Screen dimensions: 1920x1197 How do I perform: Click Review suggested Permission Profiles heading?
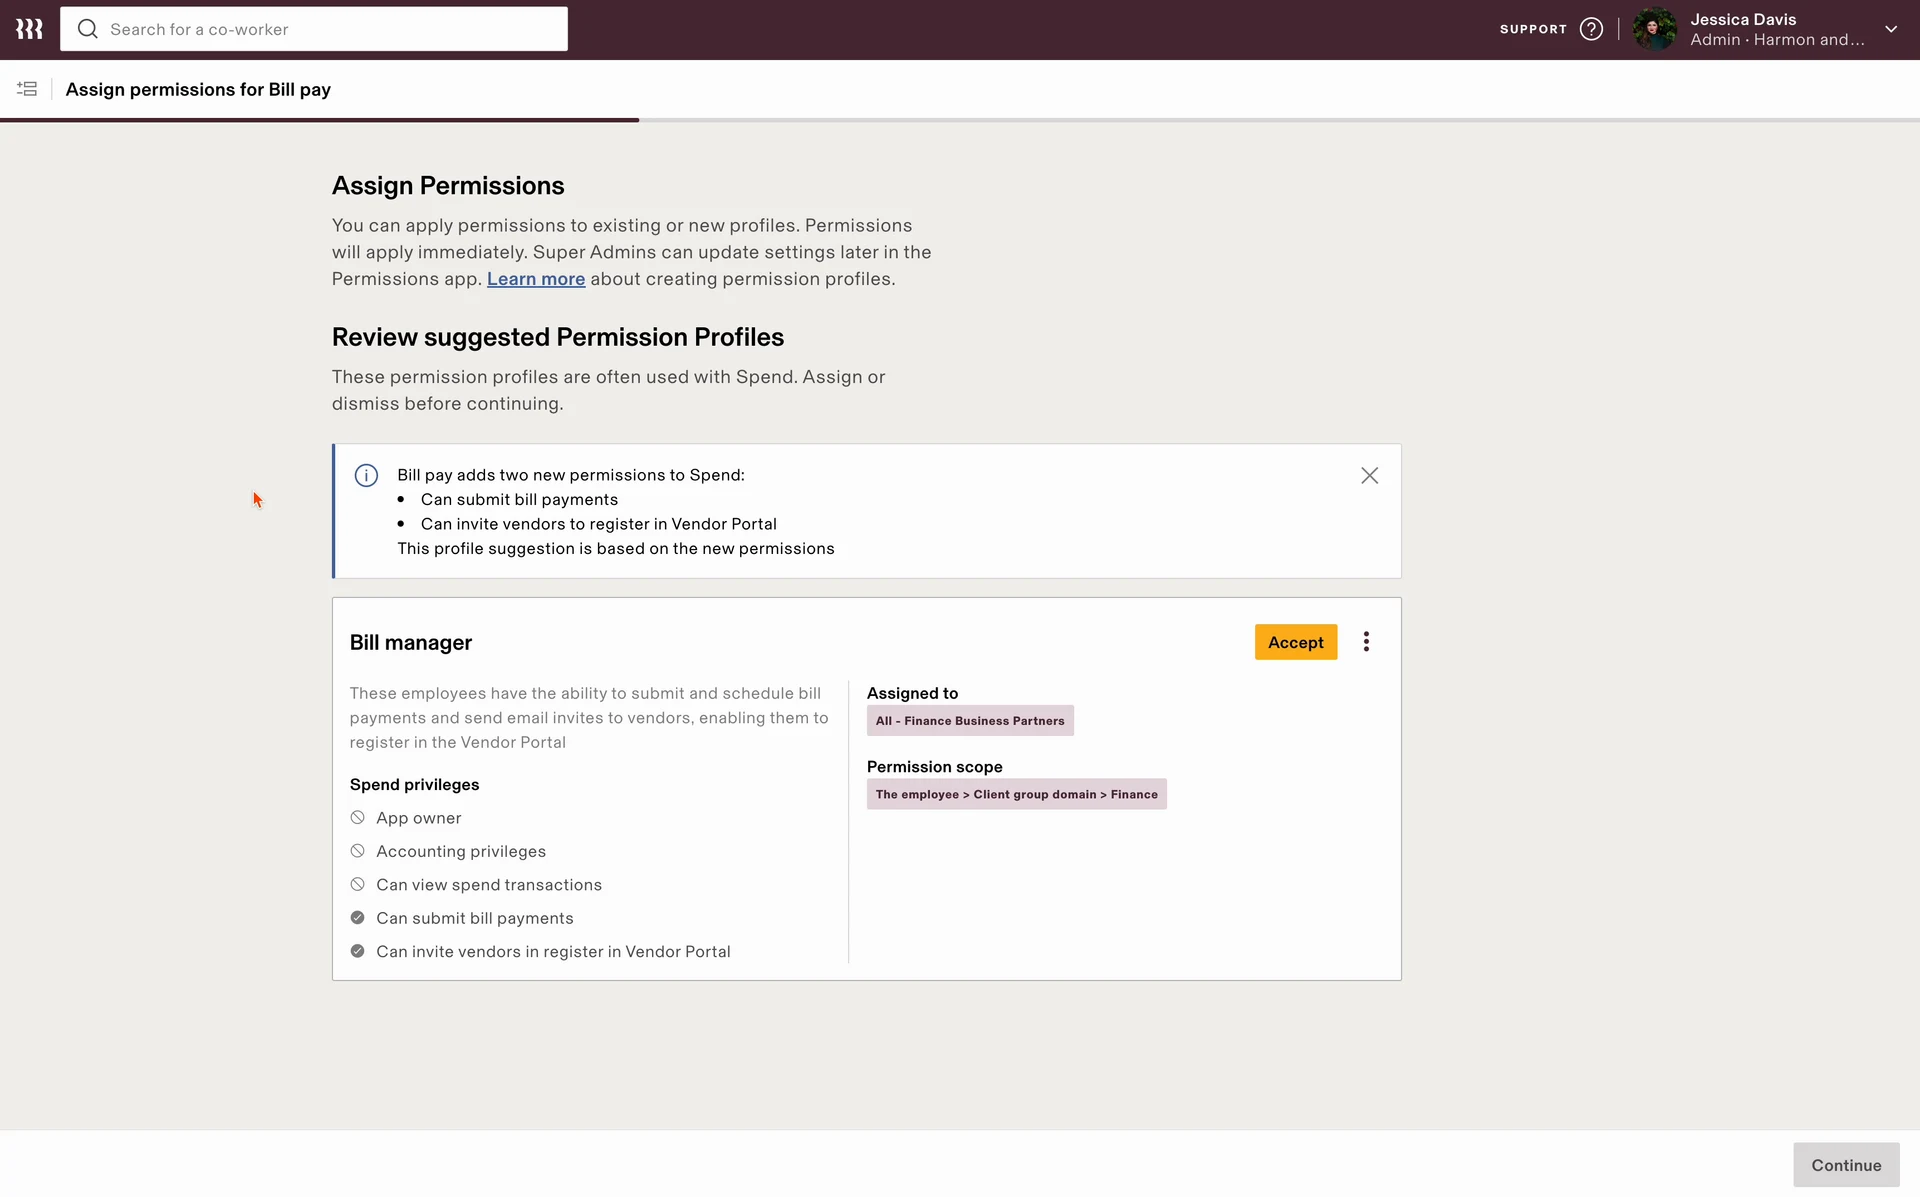[x=558, y=337]
